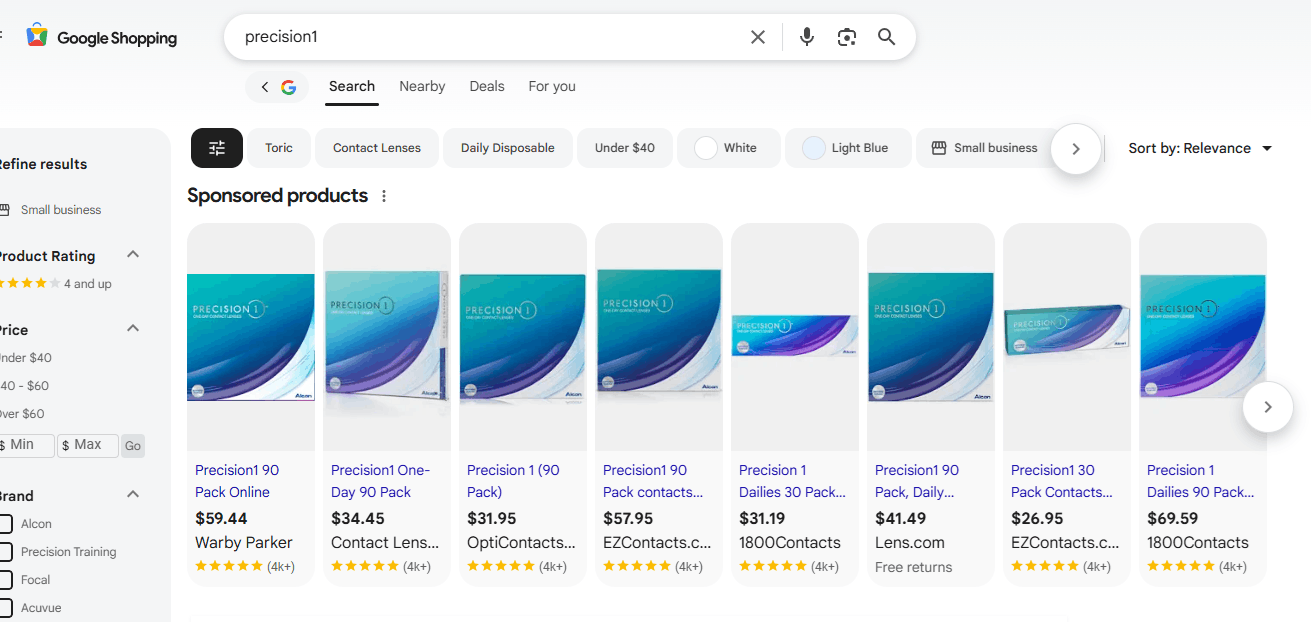Submit search with the magnifying glass icon
The height and width of the screenshot is (622, 1311).
[886, 37]
